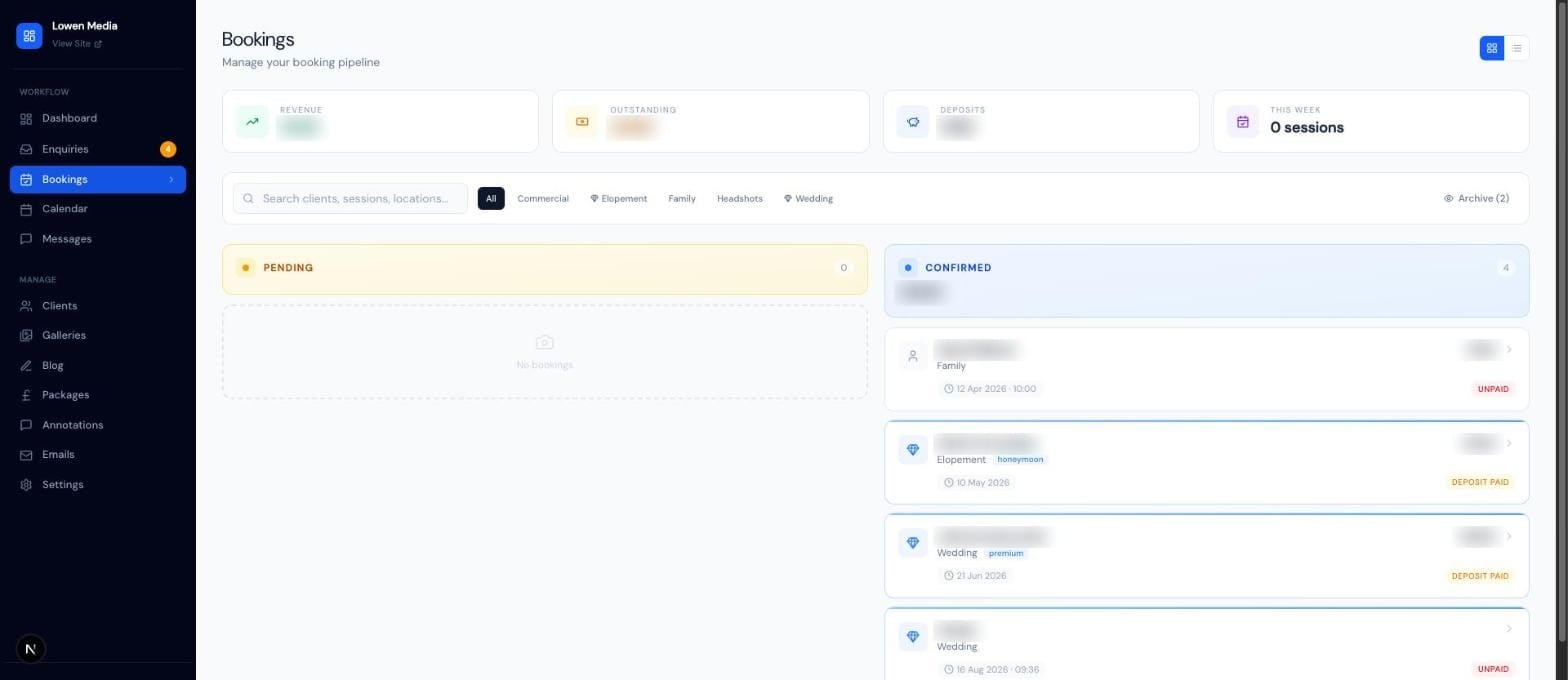Click the Messages speech bubble icon
This screenshot has width=1568, height=680.
coord(26,239)
